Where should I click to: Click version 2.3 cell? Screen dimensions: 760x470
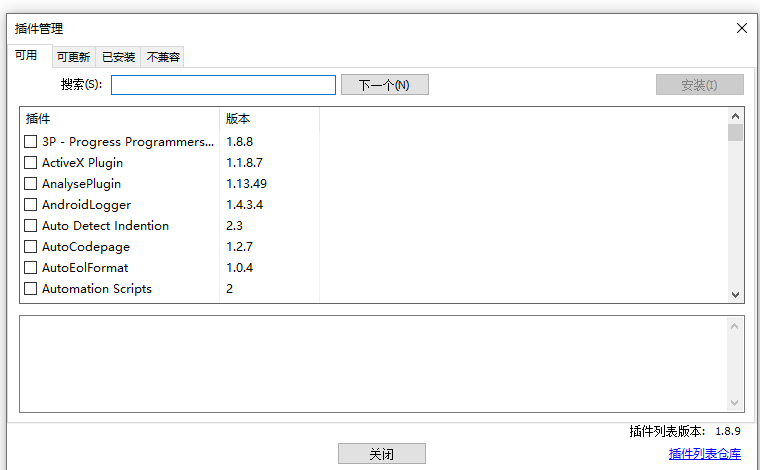pyautogui.click(x=234, y=226)
